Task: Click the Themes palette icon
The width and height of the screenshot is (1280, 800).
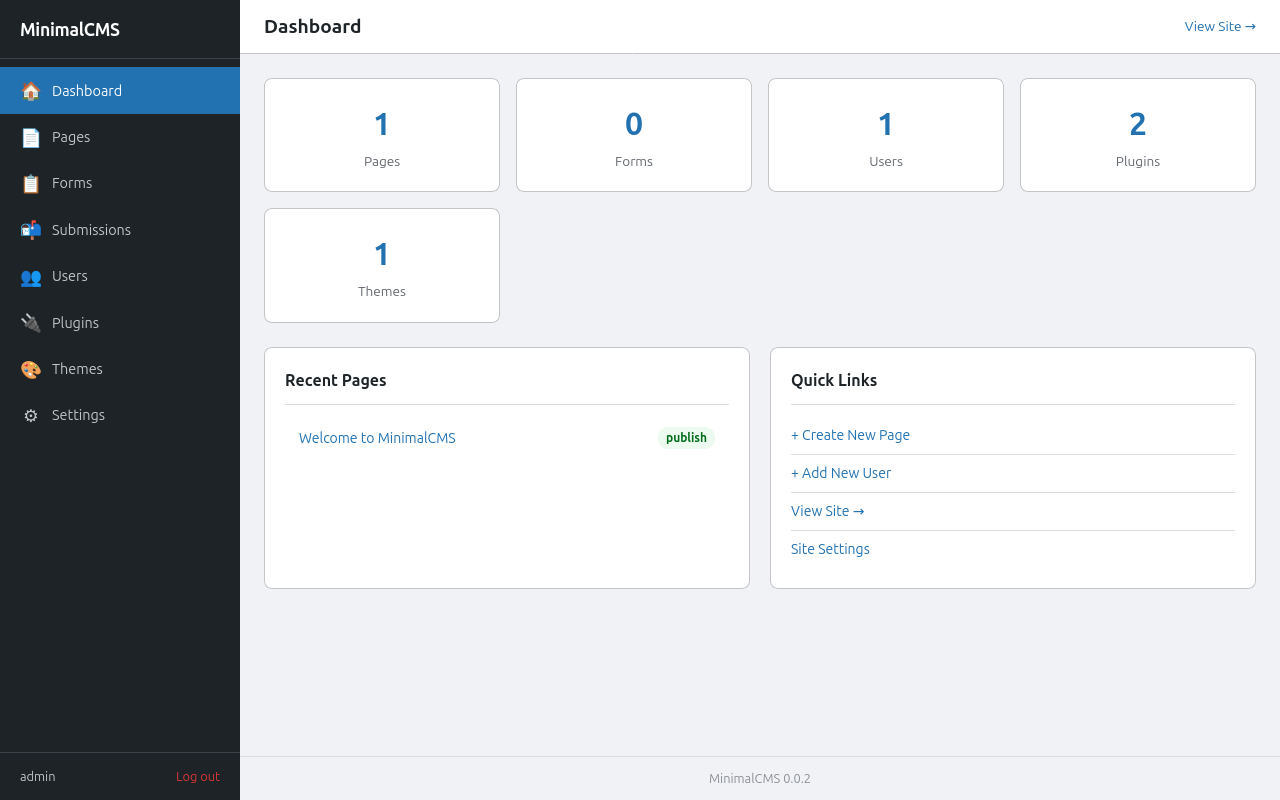Action: pos(31,369)
